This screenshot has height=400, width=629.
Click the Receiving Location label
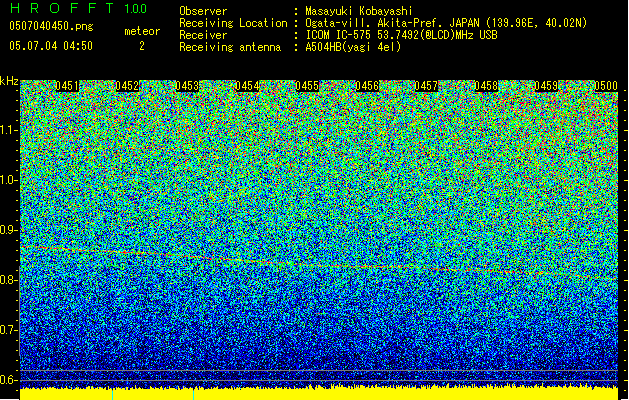tap(233, 23)
